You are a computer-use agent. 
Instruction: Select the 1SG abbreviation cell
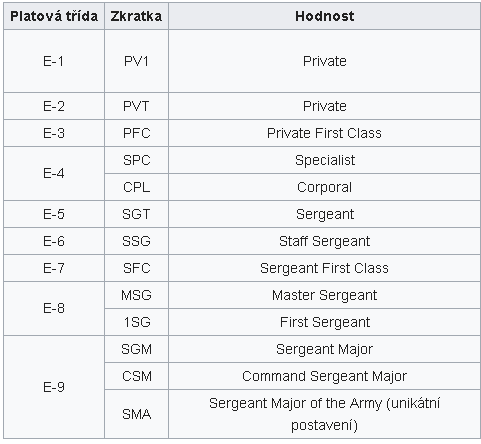[x=136, y=322]
